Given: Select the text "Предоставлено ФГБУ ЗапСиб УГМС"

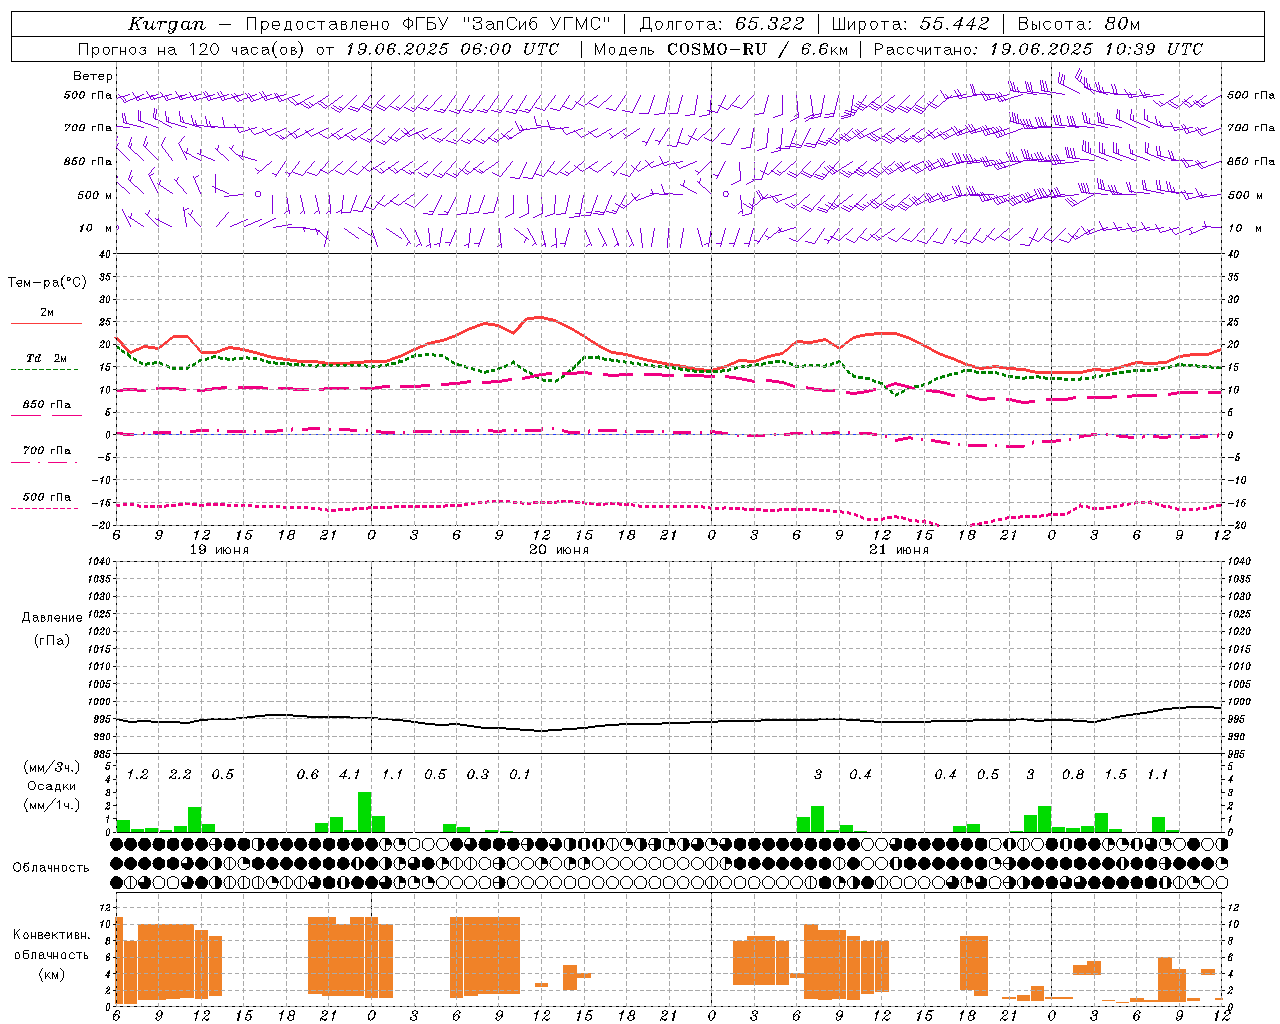Looking at the screenshot, I should coord(428,24).
